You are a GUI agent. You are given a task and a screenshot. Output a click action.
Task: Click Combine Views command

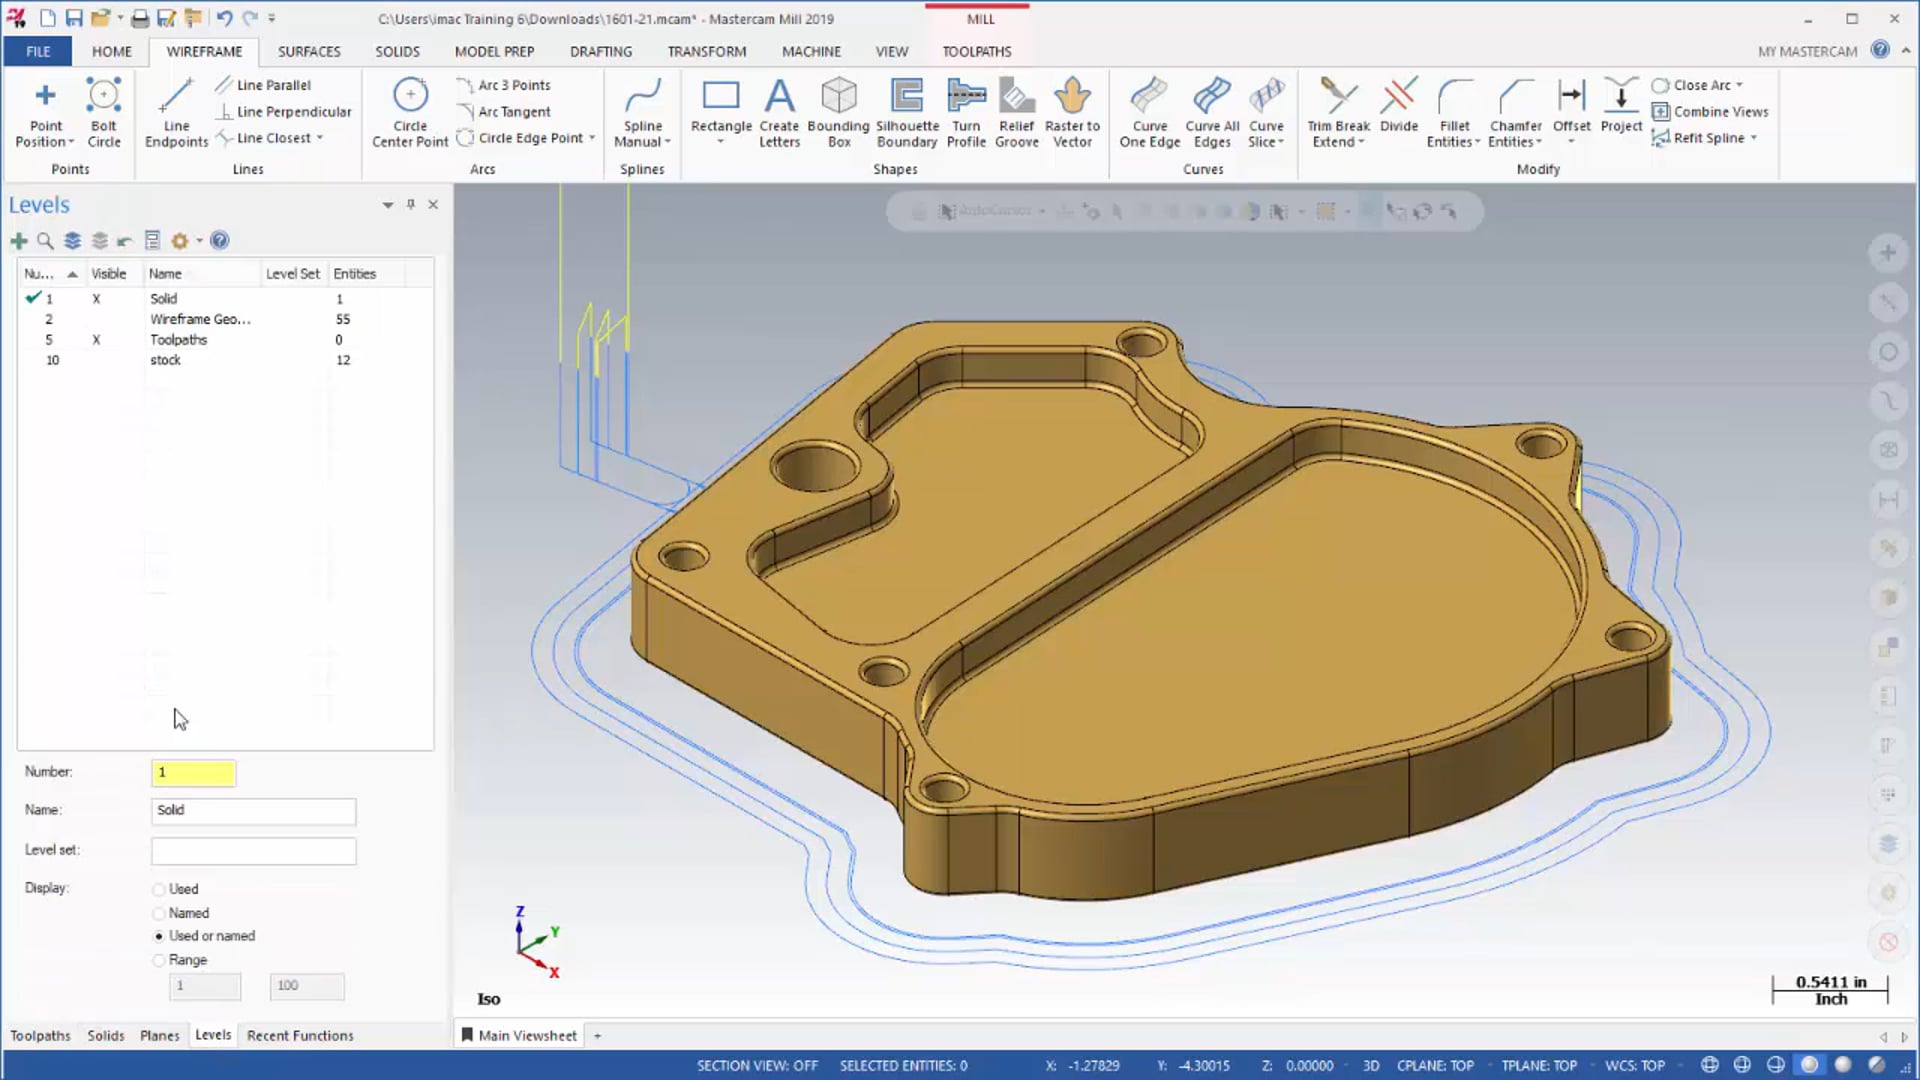[x=1710, y=112]
